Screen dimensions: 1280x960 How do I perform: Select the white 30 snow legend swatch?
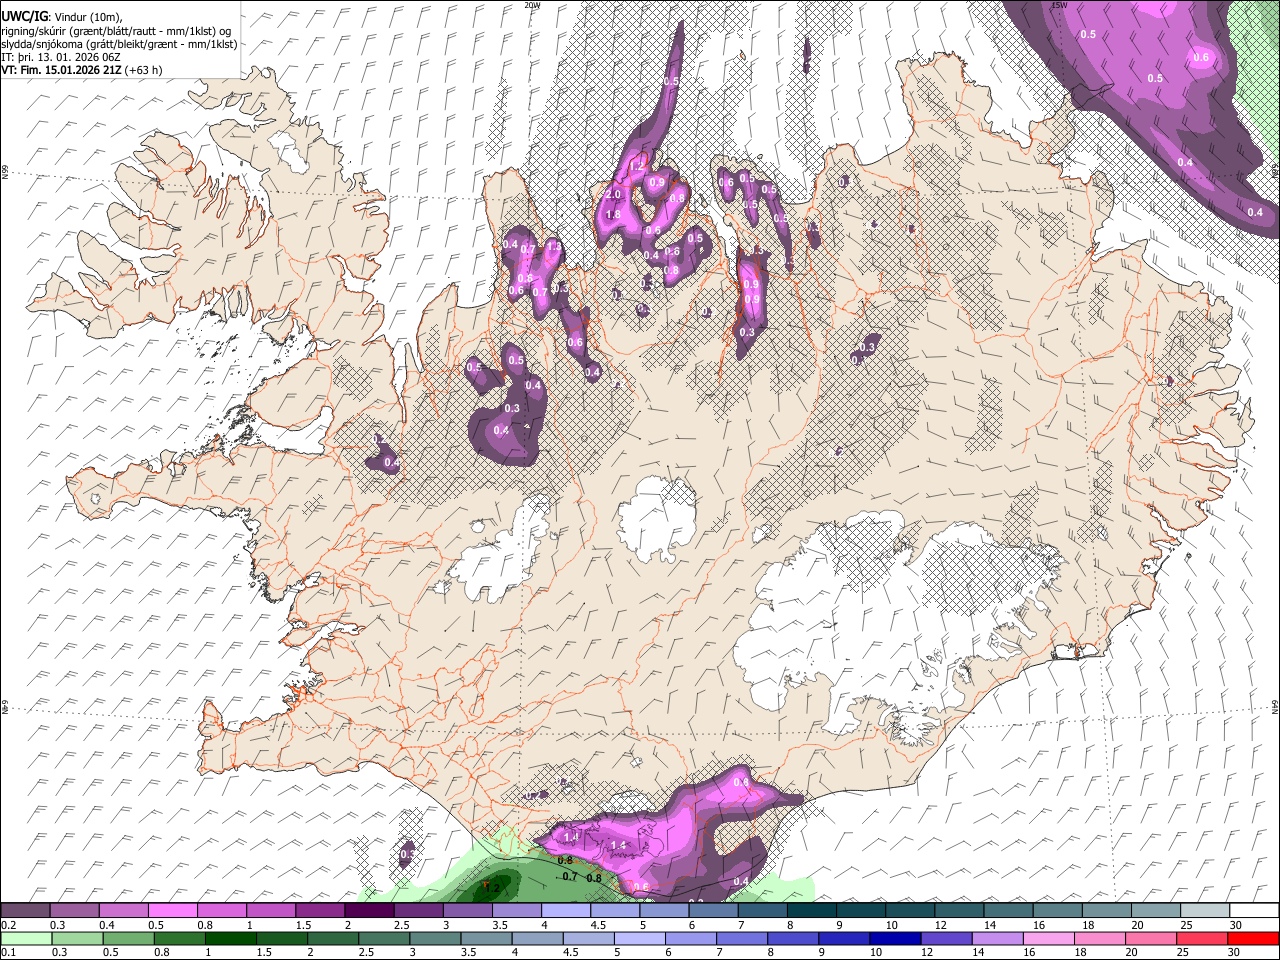(x=1255, y=911)
